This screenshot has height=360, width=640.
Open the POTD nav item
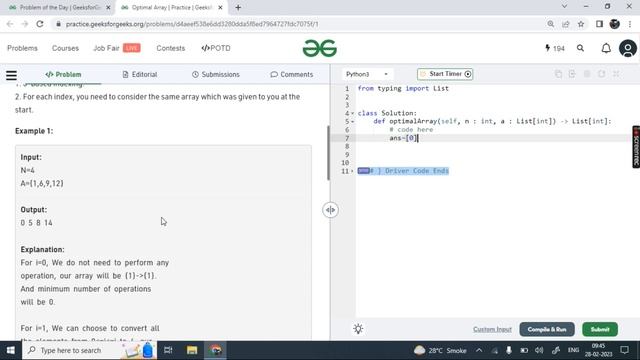pos(216,48)
